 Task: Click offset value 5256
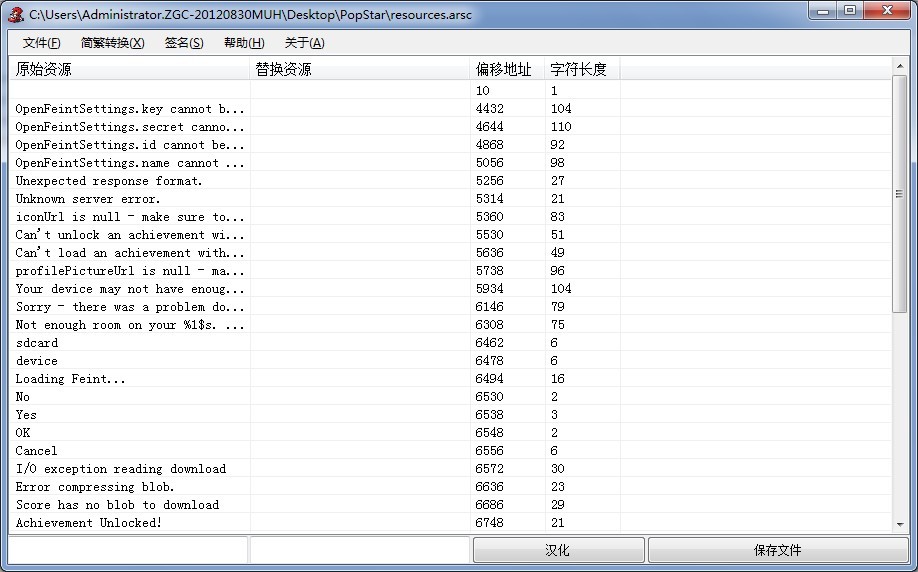pyautogui.click(x=489, y=180)
